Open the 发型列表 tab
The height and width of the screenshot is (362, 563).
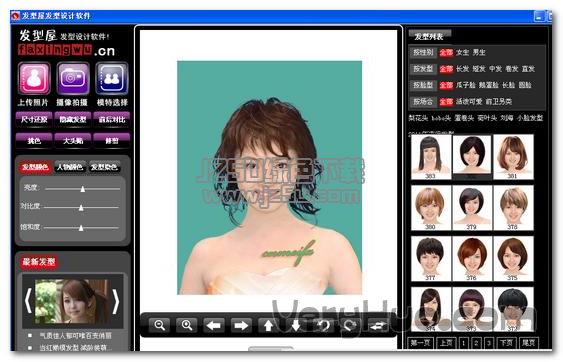coord(429,36)
